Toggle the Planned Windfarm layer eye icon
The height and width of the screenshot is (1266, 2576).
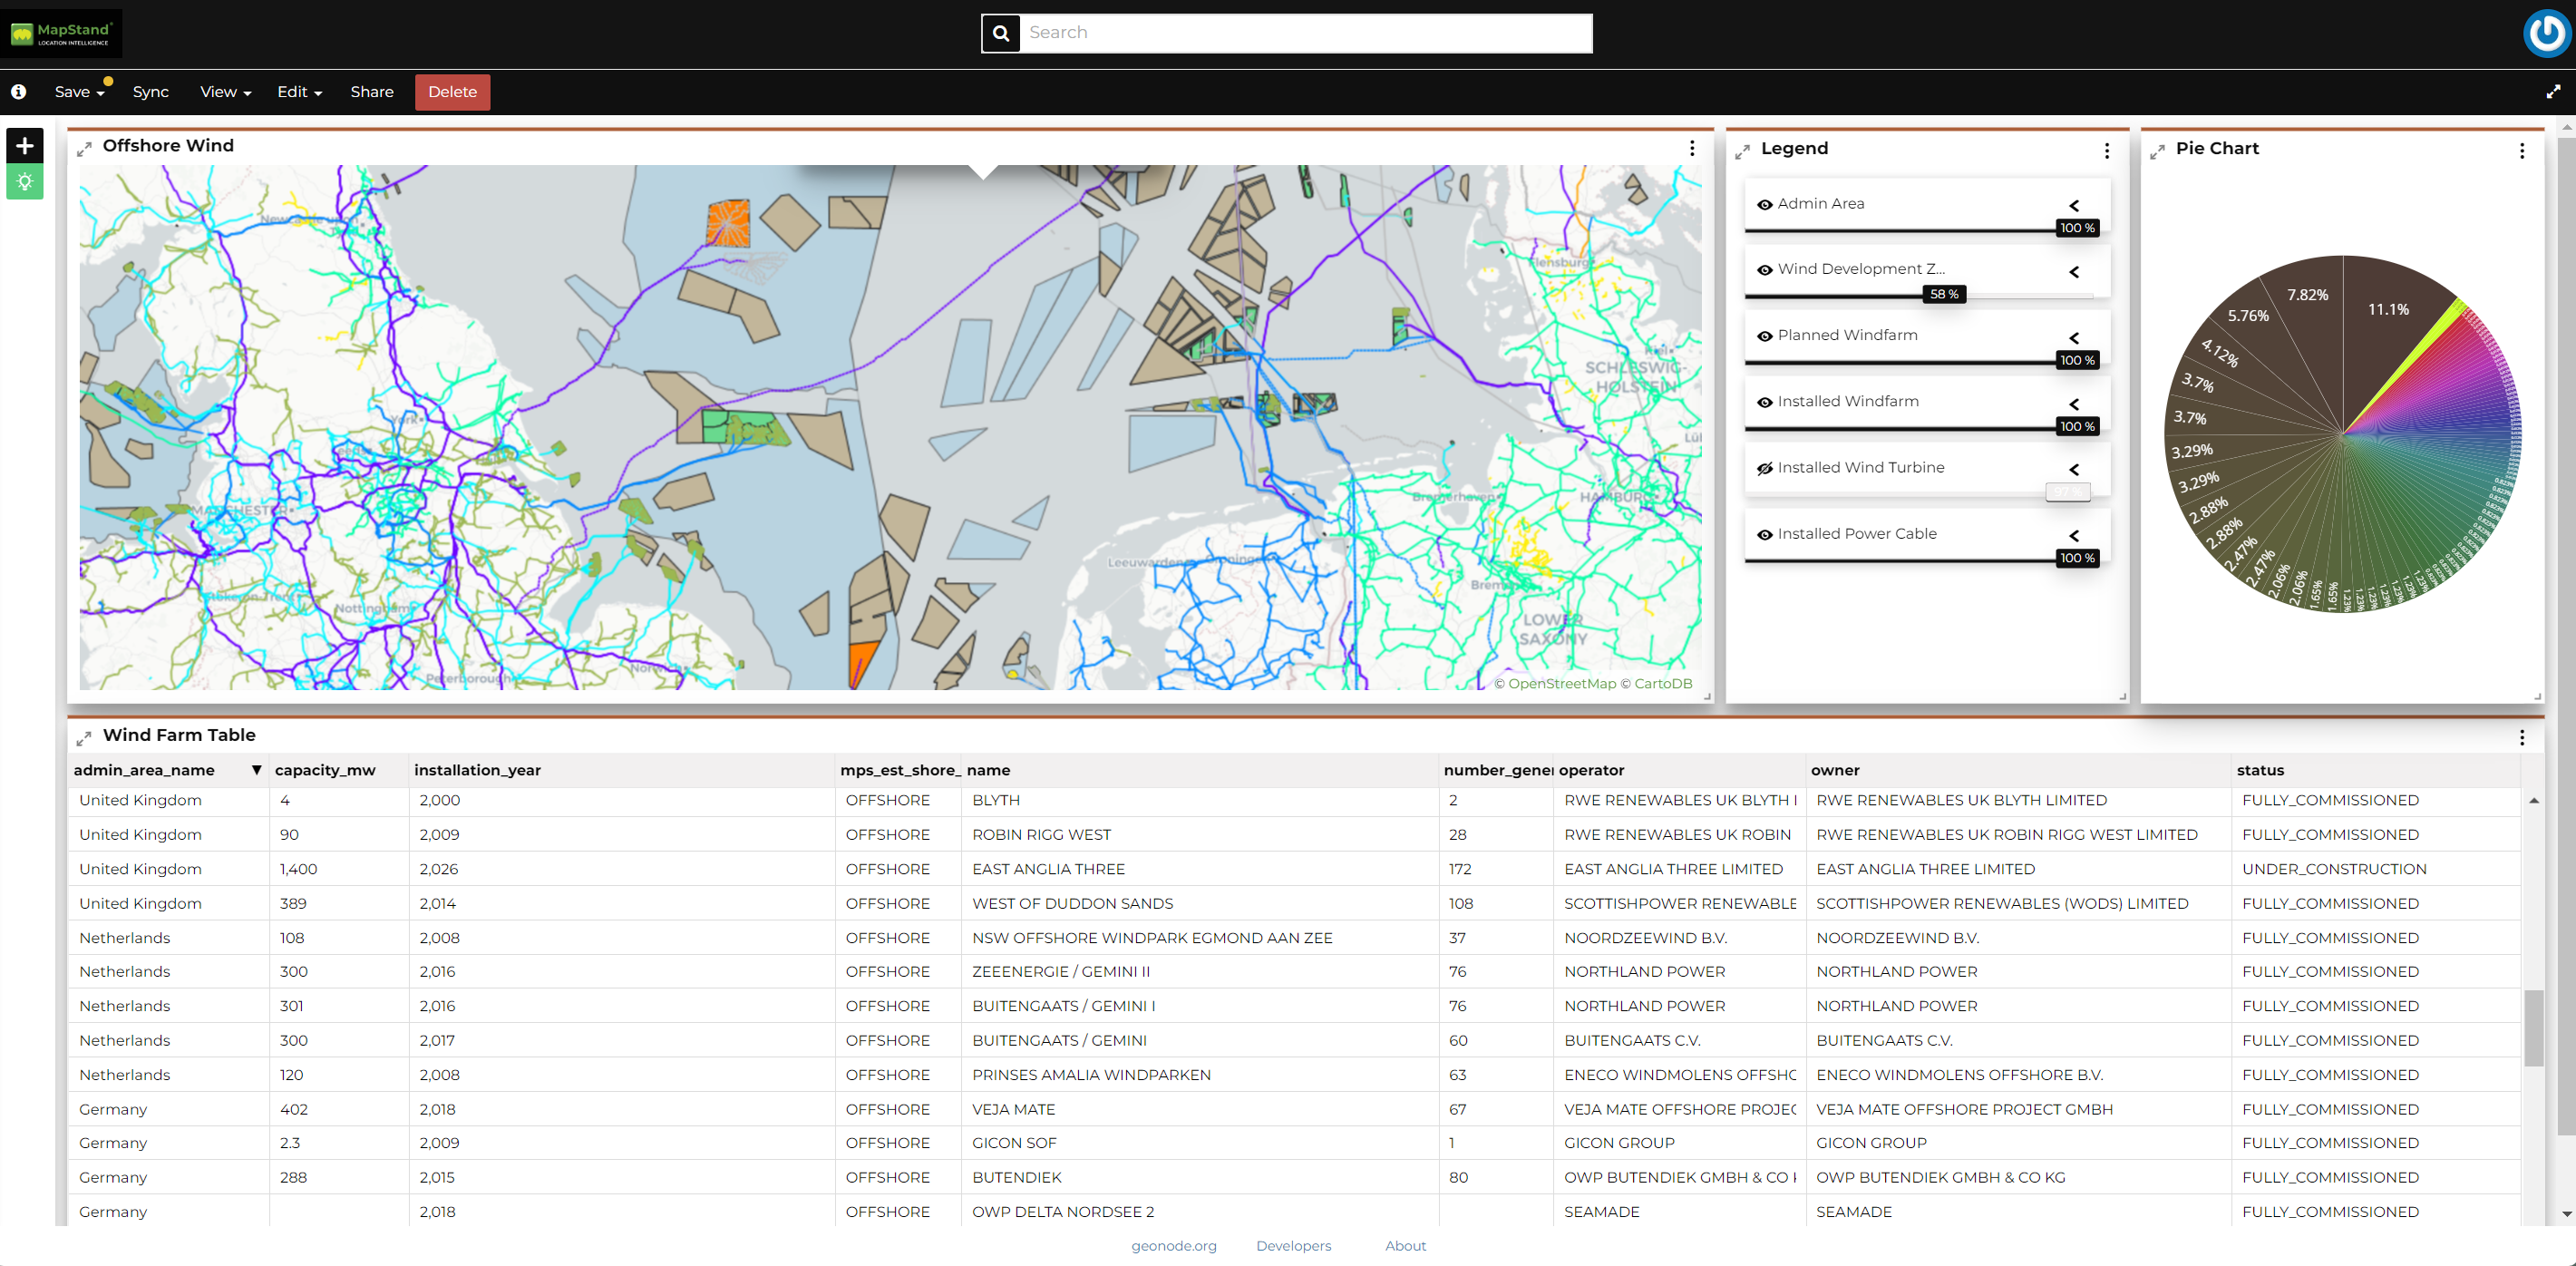1766,337
